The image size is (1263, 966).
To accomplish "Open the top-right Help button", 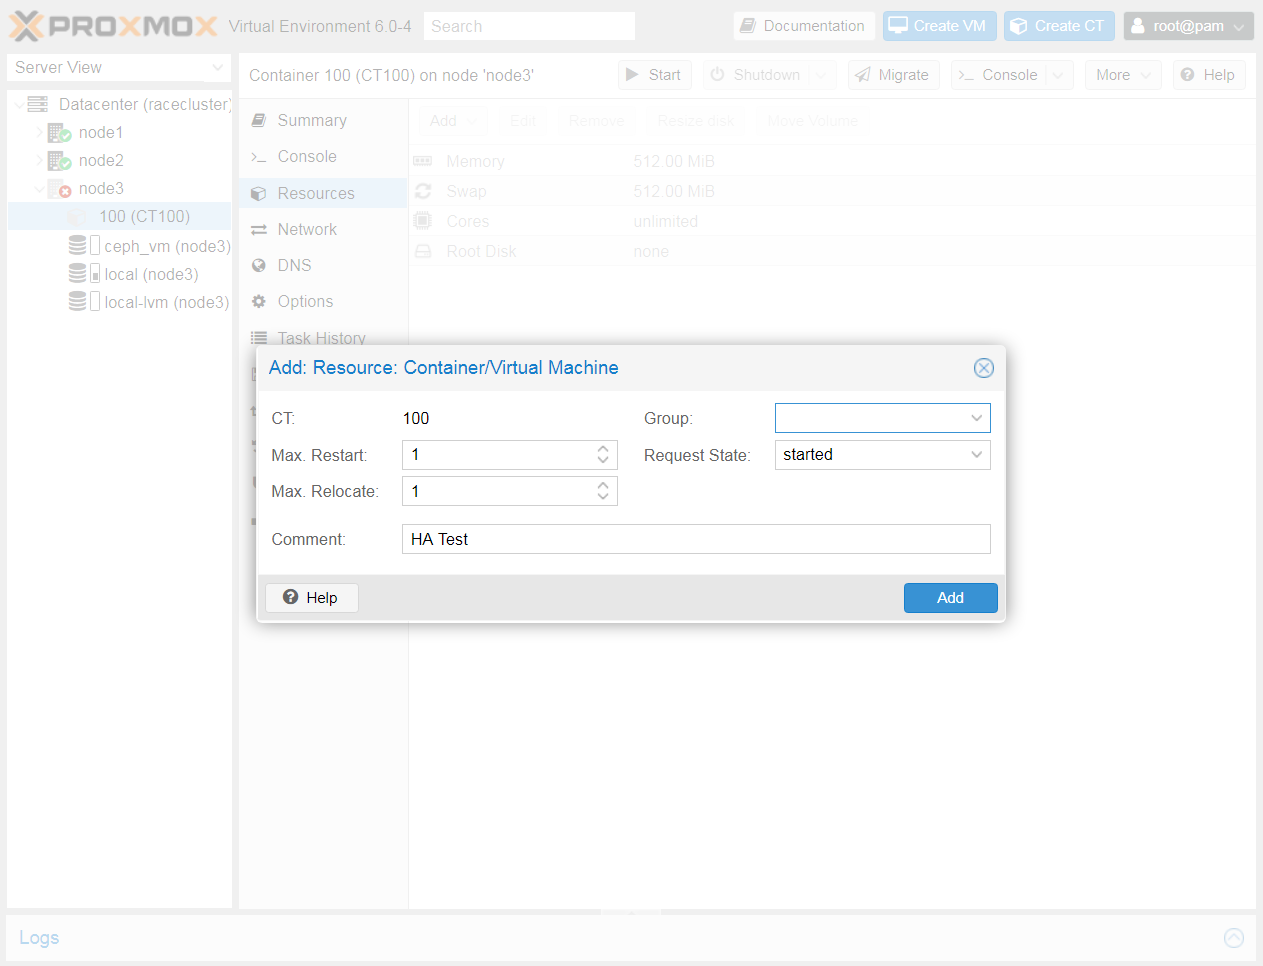I will click(x=1208, y=75).
